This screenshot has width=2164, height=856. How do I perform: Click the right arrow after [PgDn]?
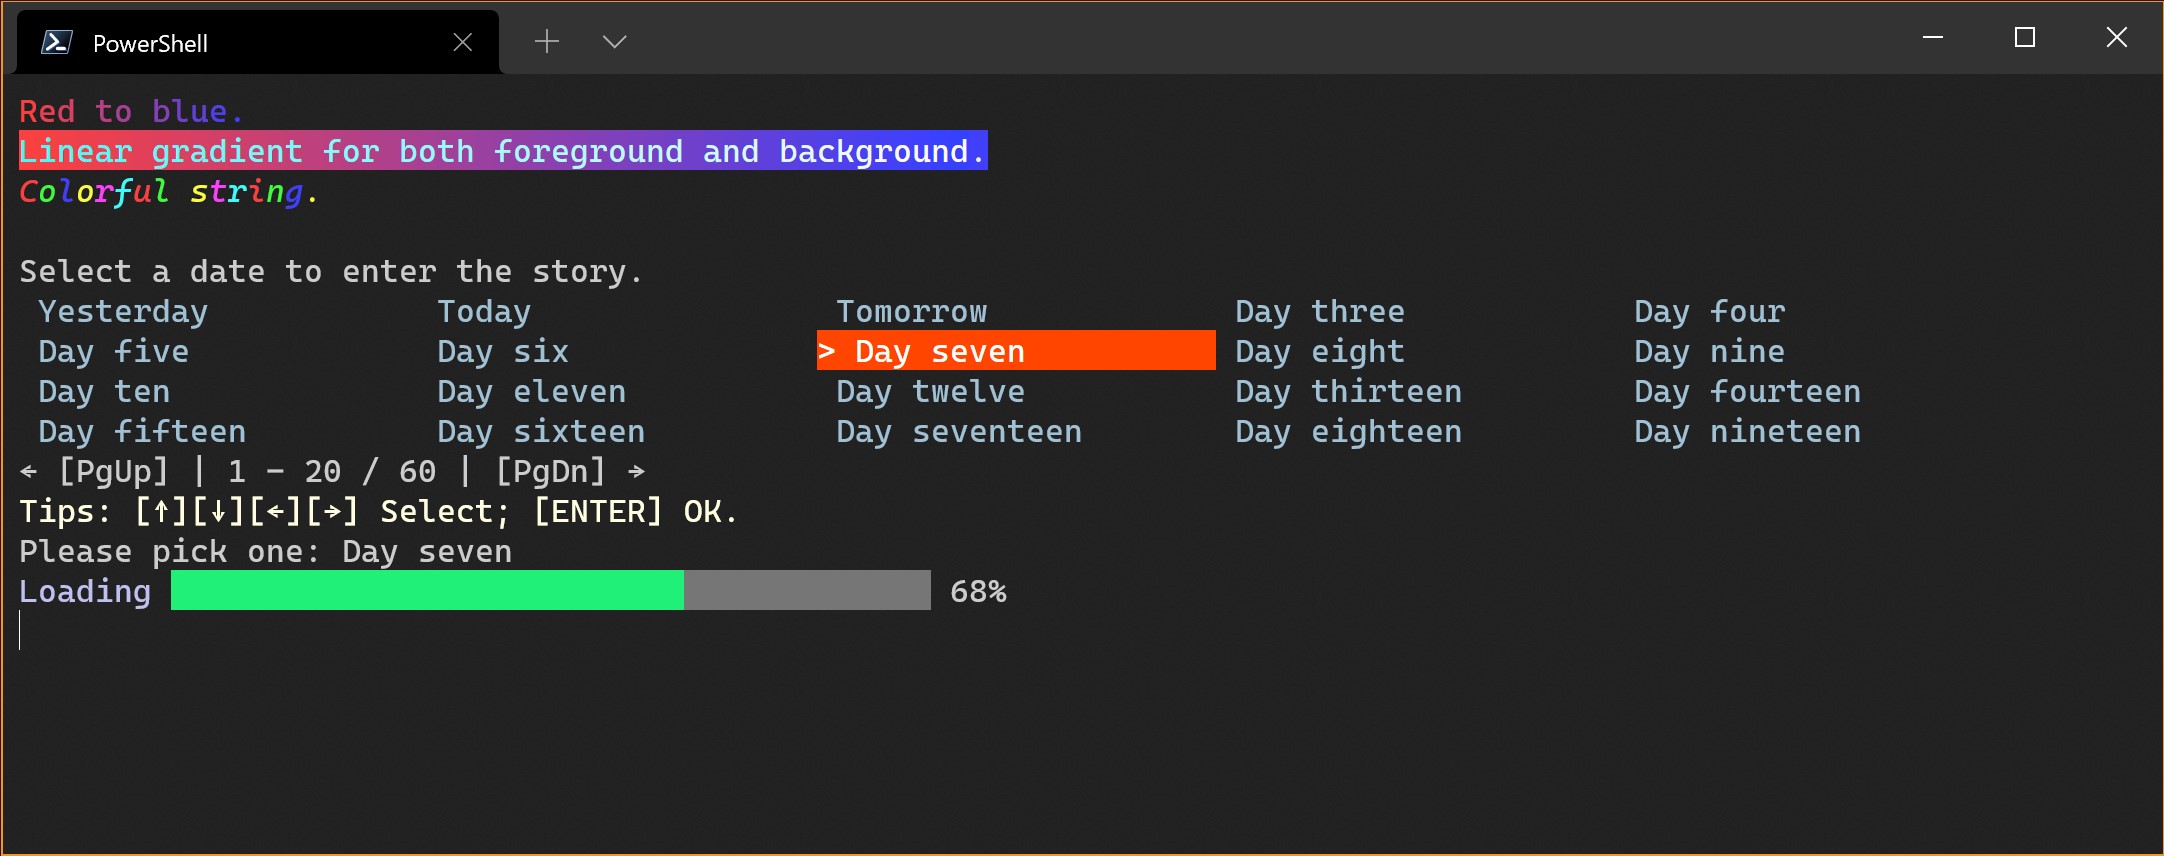point(637,470)
